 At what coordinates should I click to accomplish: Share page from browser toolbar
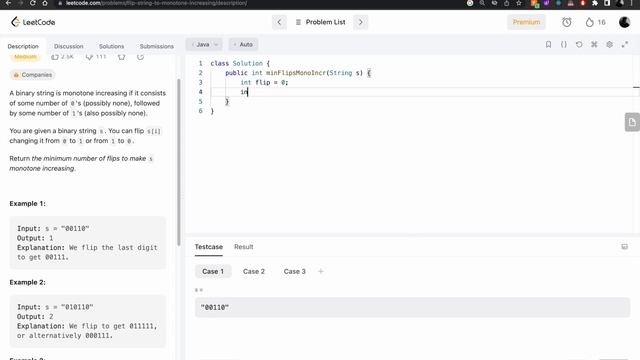click(x=507, y=3)
